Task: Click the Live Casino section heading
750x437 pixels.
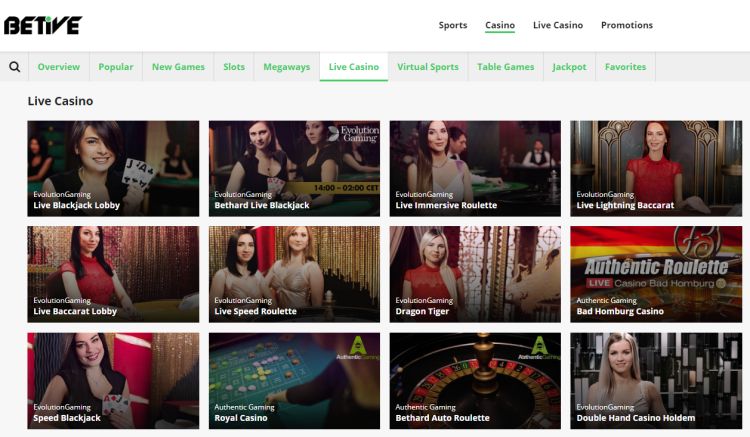Action: (x=60, y=101)
